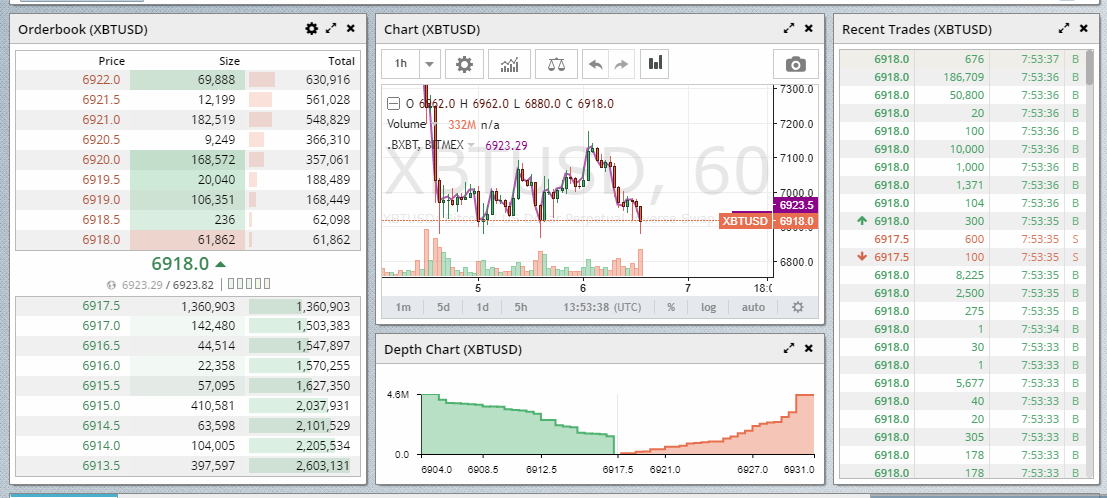
Task: Set chart range to 5d
Action: (443, 307)
